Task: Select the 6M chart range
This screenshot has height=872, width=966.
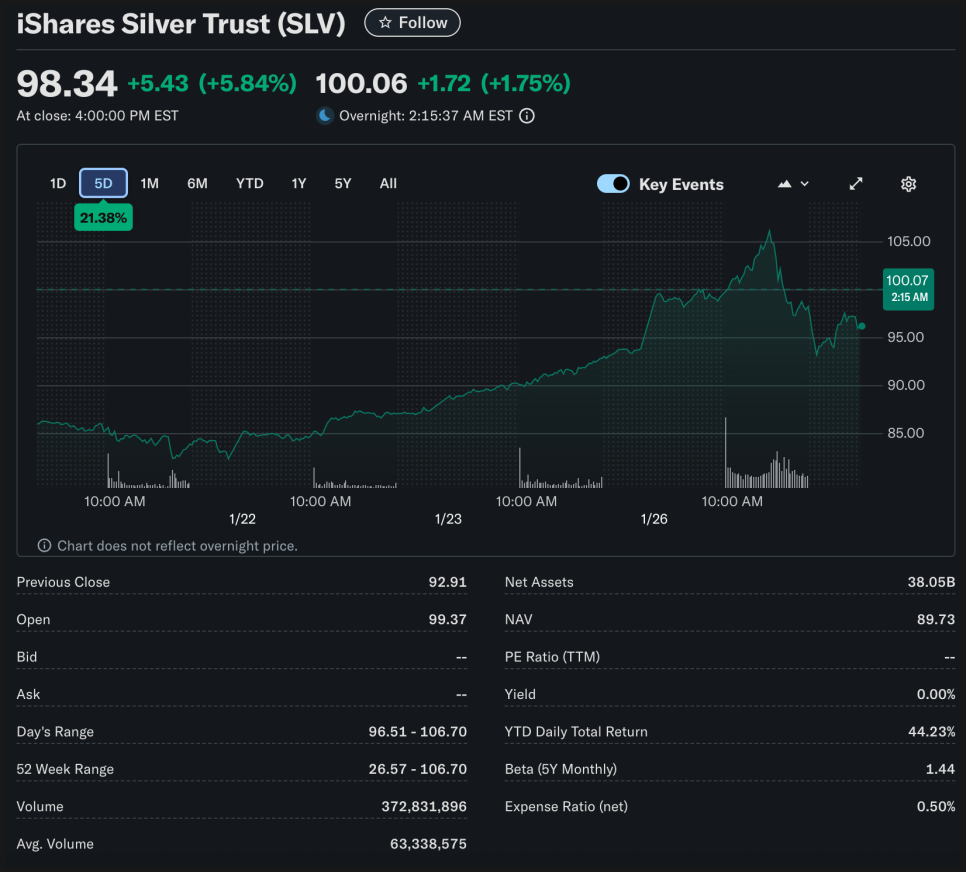Action: (x=197, y=183)
